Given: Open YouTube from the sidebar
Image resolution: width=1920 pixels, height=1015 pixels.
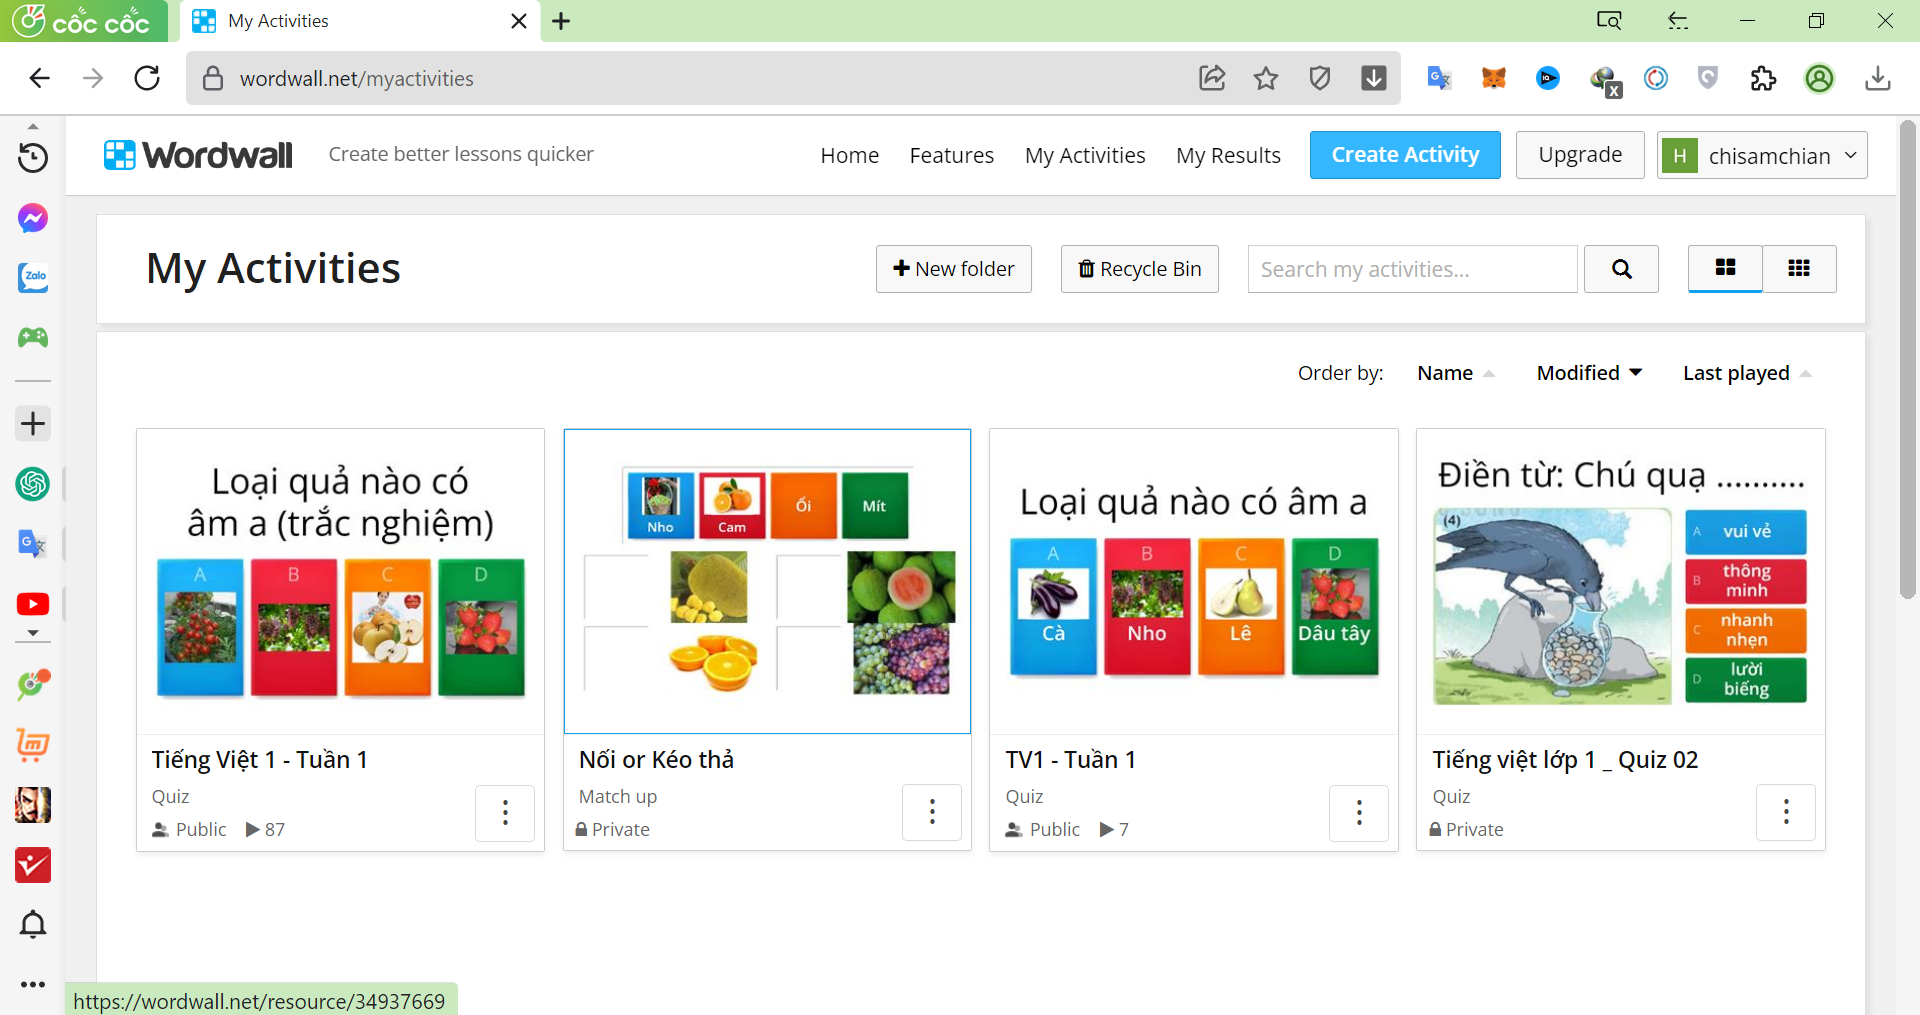Looking at the screenshot, I should [33, 604].
